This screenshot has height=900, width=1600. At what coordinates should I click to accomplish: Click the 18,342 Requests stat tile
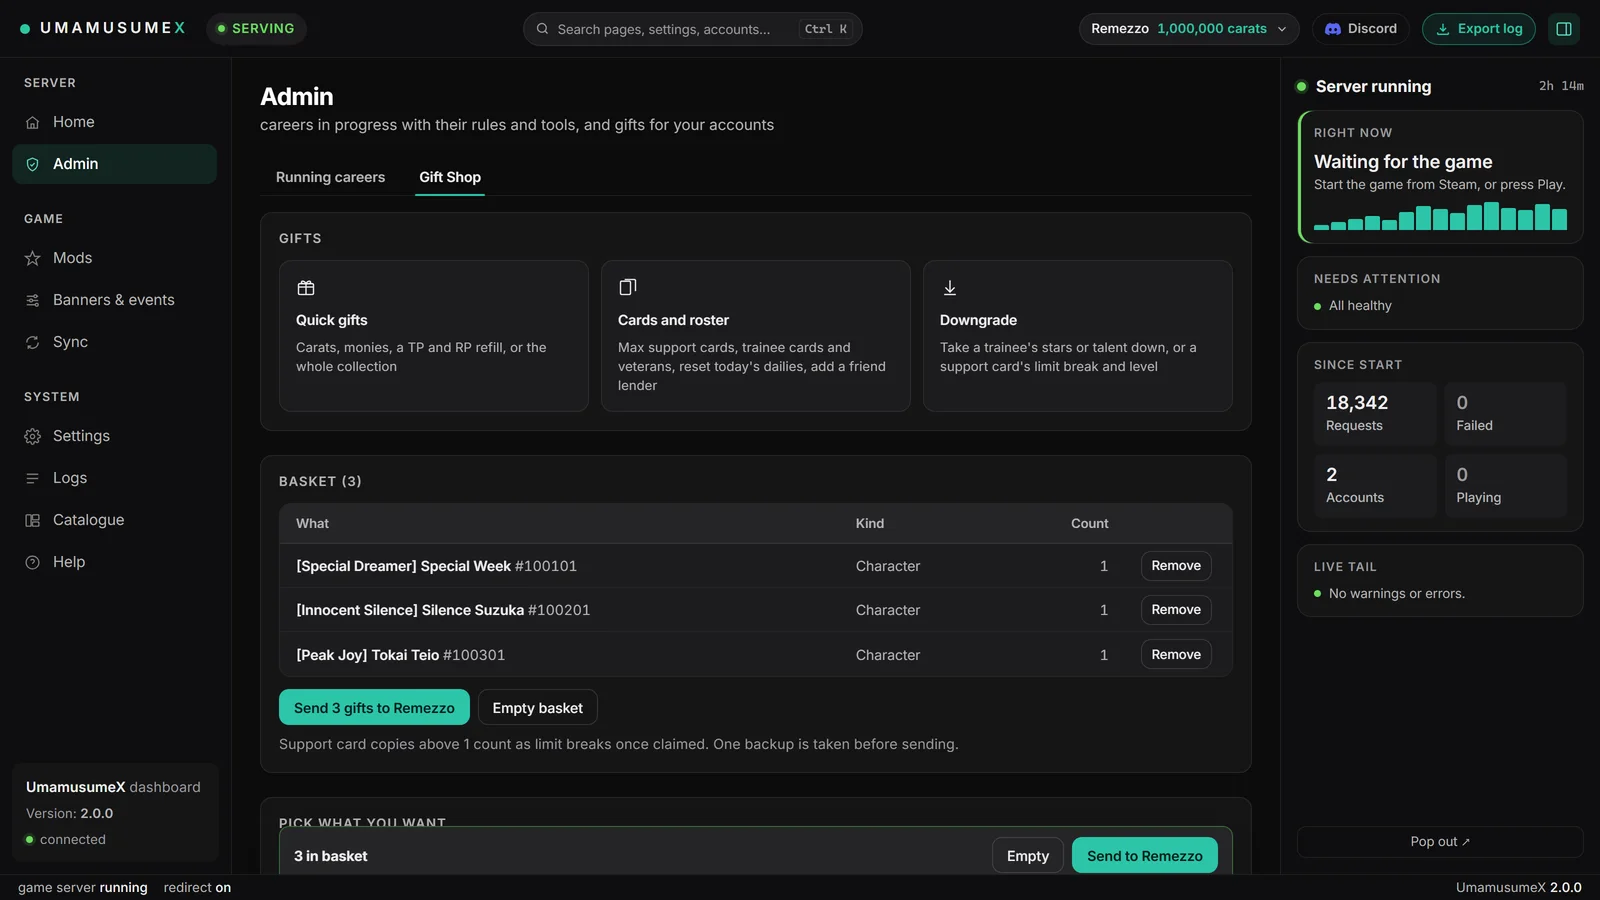coord(1375,413)
